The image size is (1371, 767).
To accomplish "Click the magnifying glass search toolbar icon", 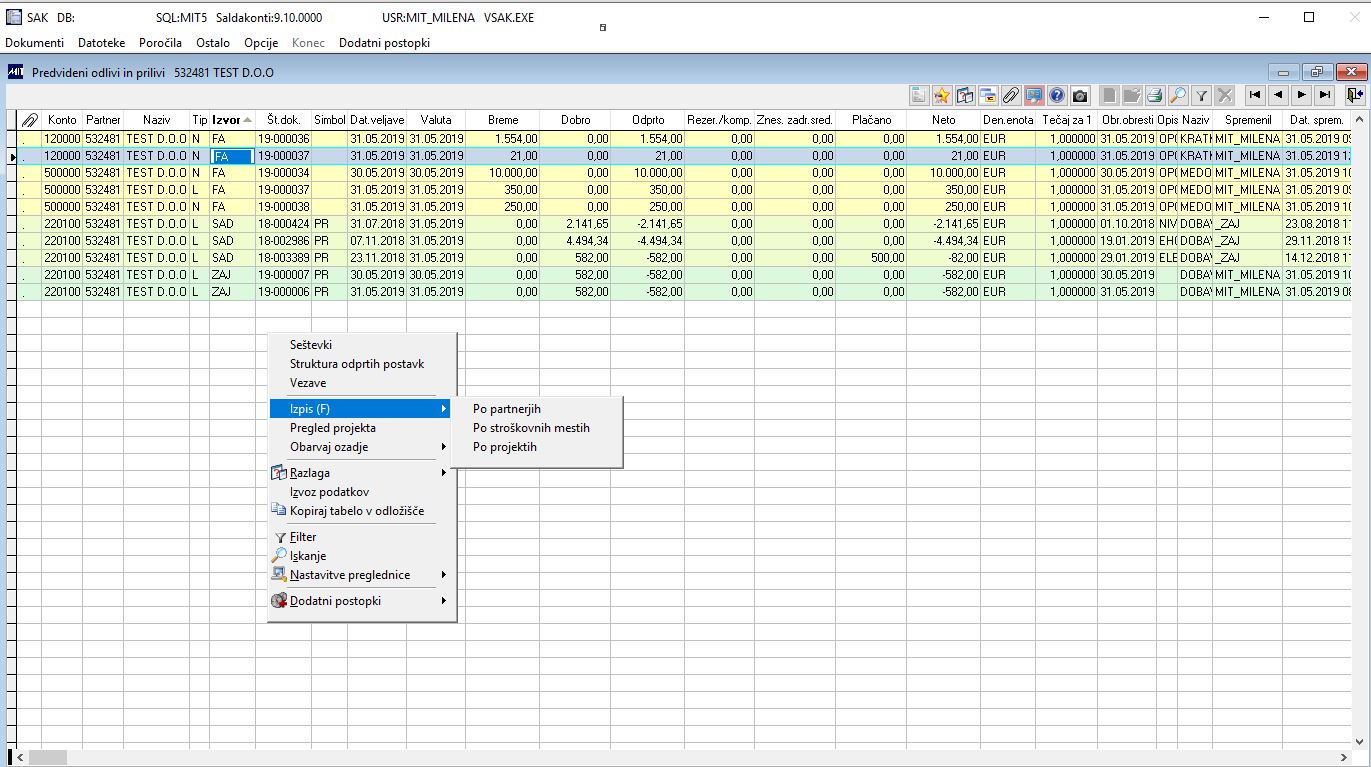I will tap(1178, 95).
